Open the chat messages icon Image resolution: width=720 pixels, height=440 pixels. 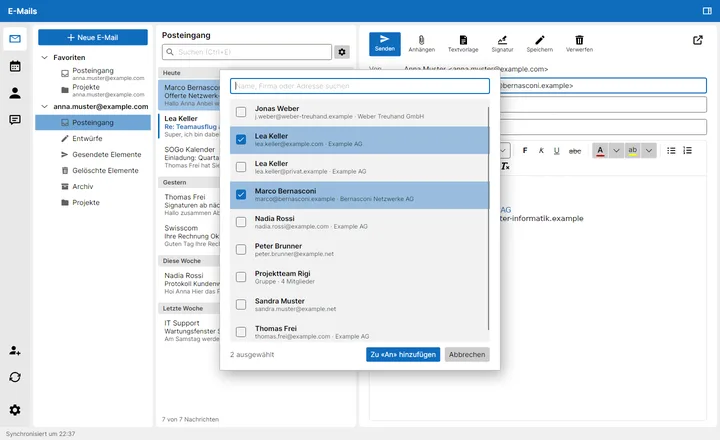(x=15, y=120)
